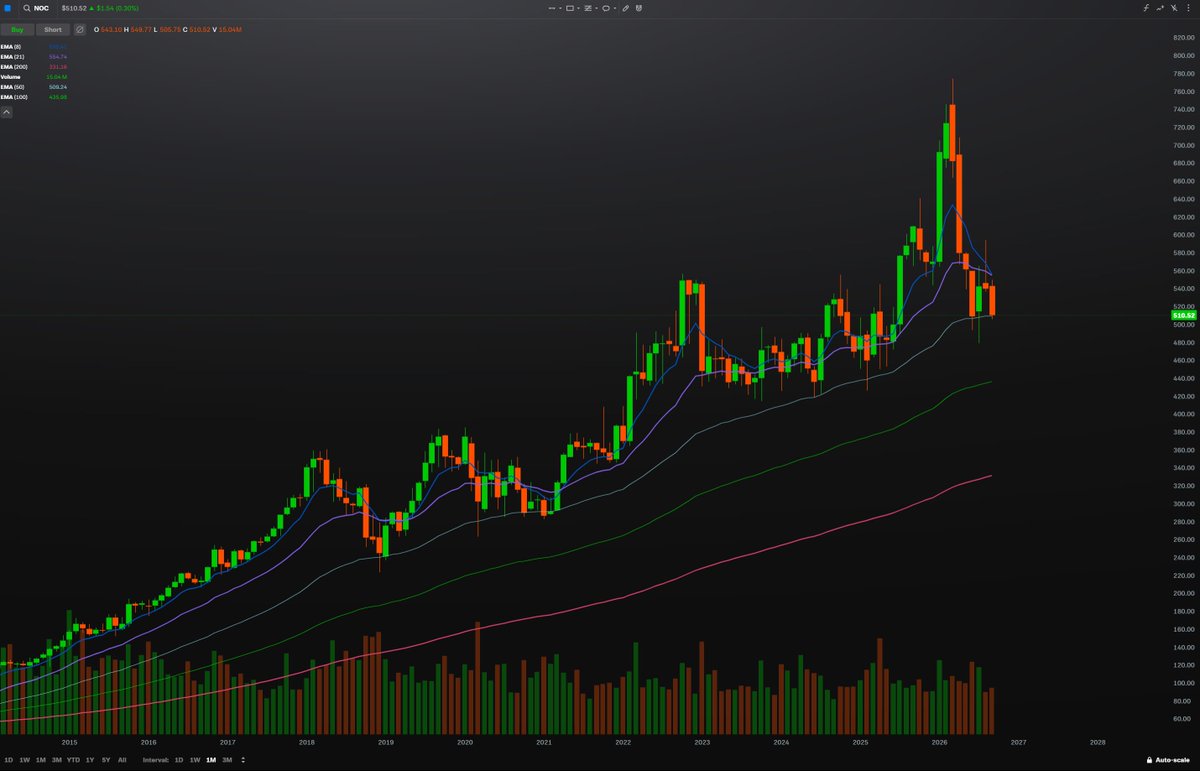
Task: Open the indicators function icon
Action: click(x=1146, y=8)
